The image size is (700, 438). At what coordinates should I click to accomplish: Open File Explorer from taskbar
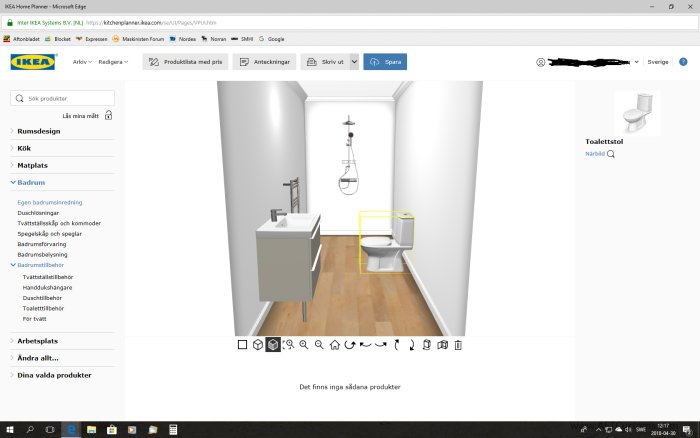(91, 430)
